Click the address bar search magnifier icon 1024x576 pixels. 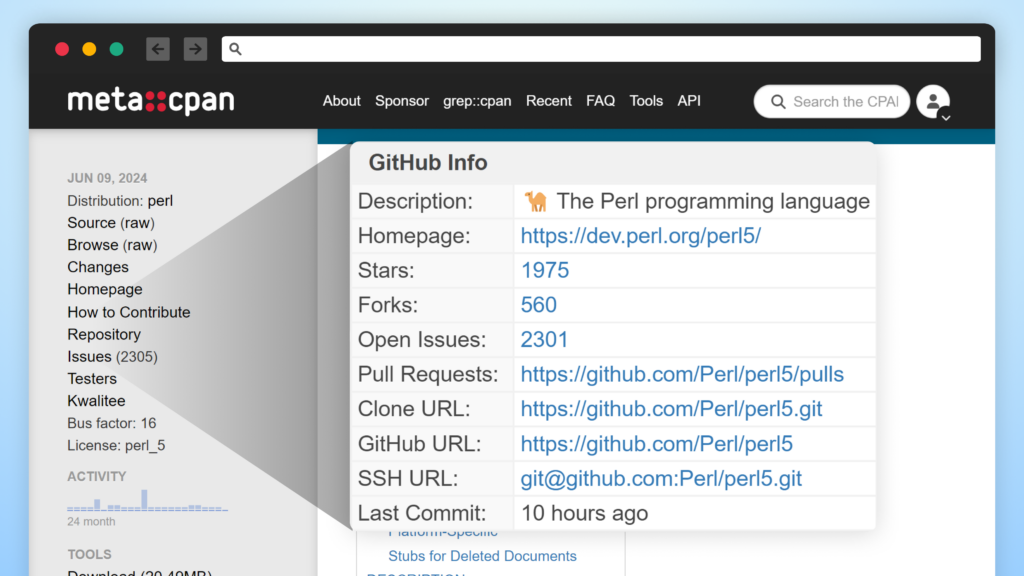click(236, 49)
